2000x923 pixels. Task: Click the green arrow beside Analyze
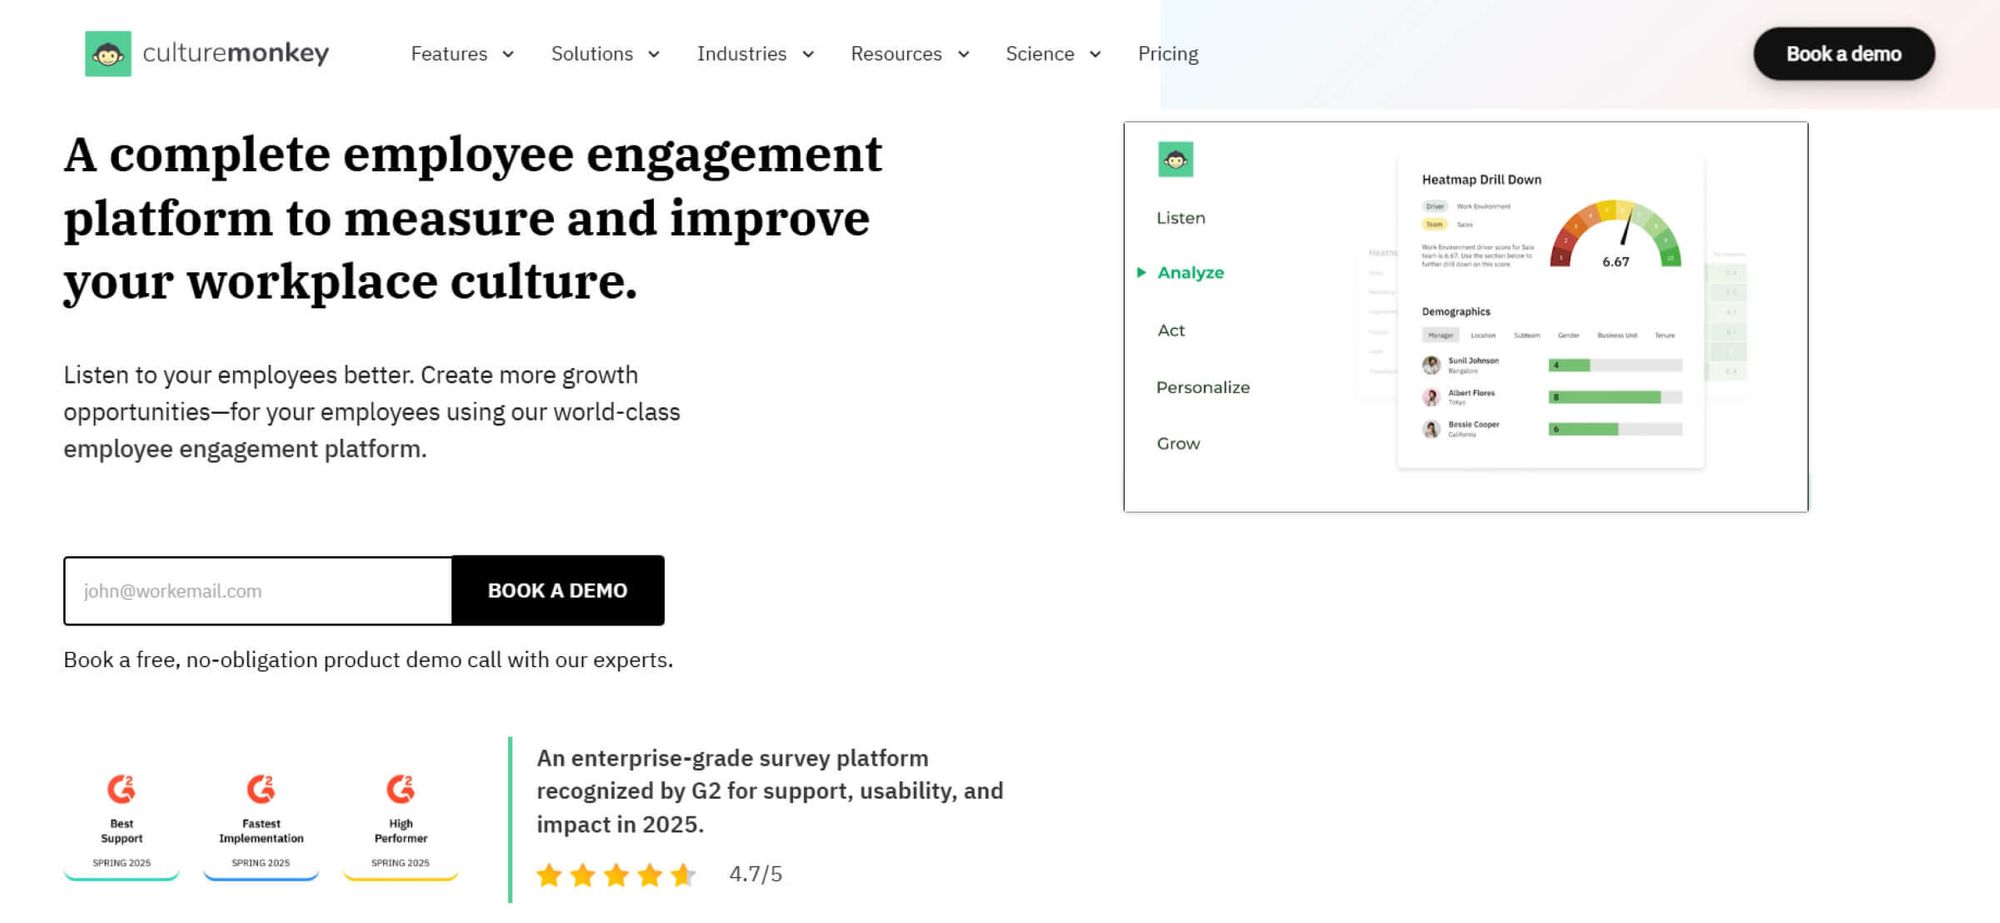pos(1140,271)
